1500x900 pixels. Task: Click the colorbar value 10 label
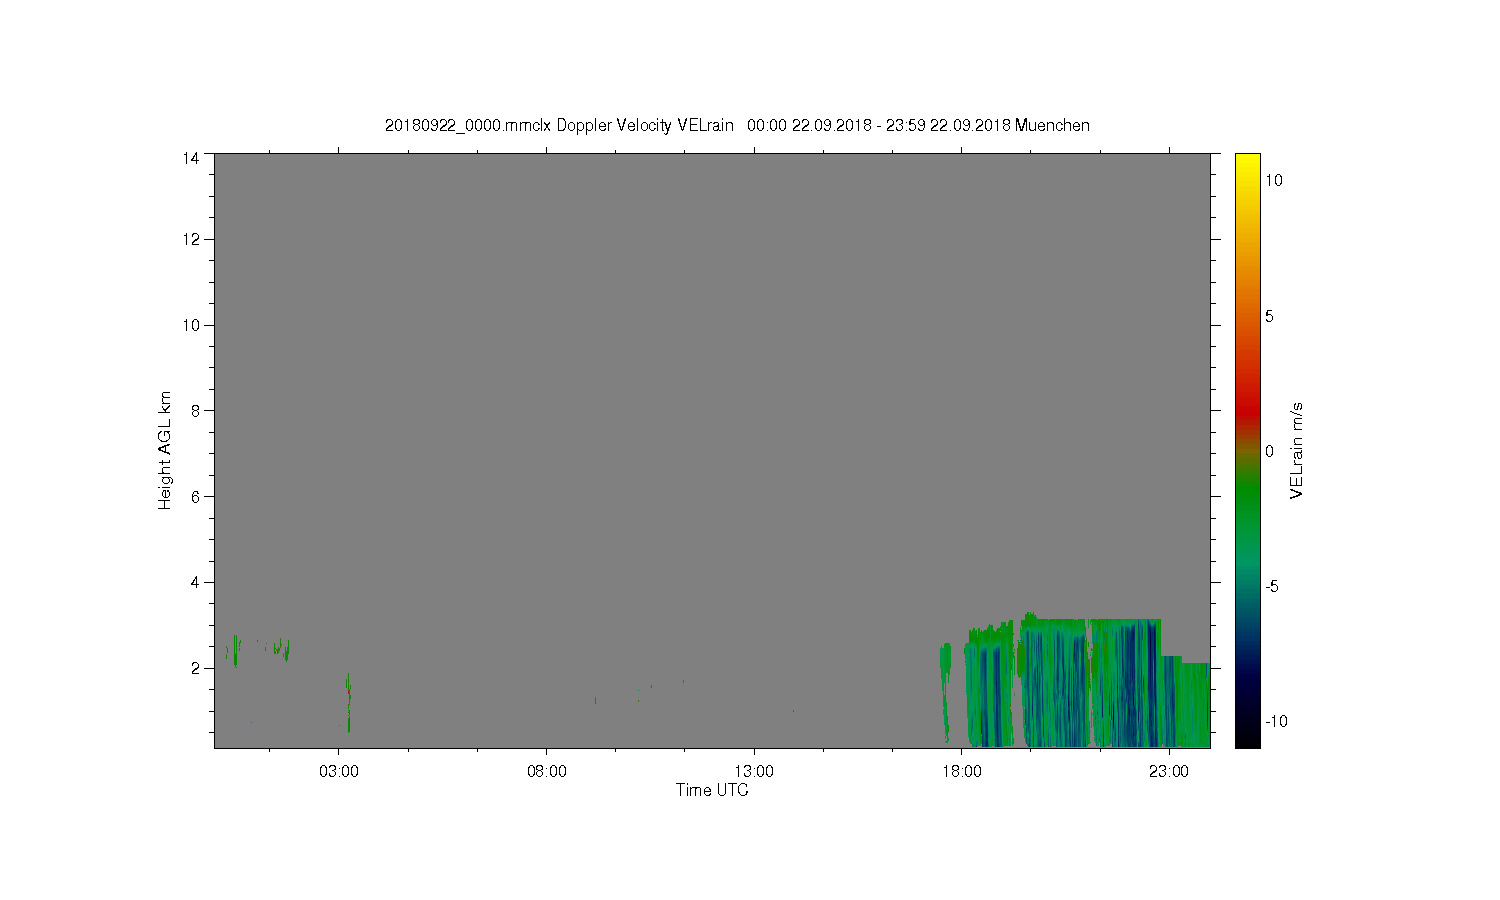[1274, 180]
